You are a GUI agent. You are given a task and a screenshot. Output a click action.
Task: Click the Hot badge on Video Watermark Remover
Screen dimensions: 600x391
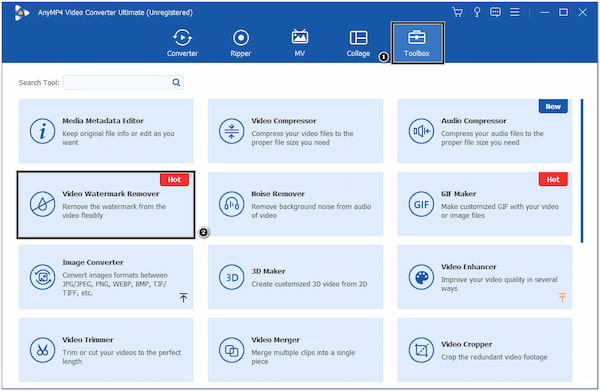coord(174,179)
